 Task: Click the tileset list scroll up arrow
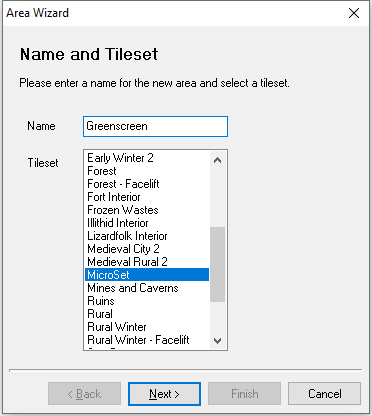pyautogui.click(x=218, y=160)
